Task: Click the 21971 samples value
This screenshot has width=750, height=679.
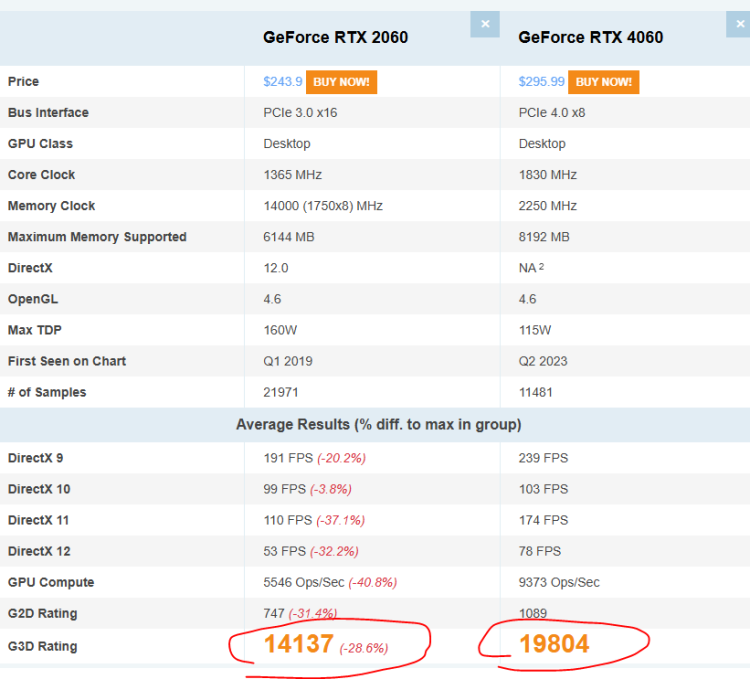Action: click(281, 392)
